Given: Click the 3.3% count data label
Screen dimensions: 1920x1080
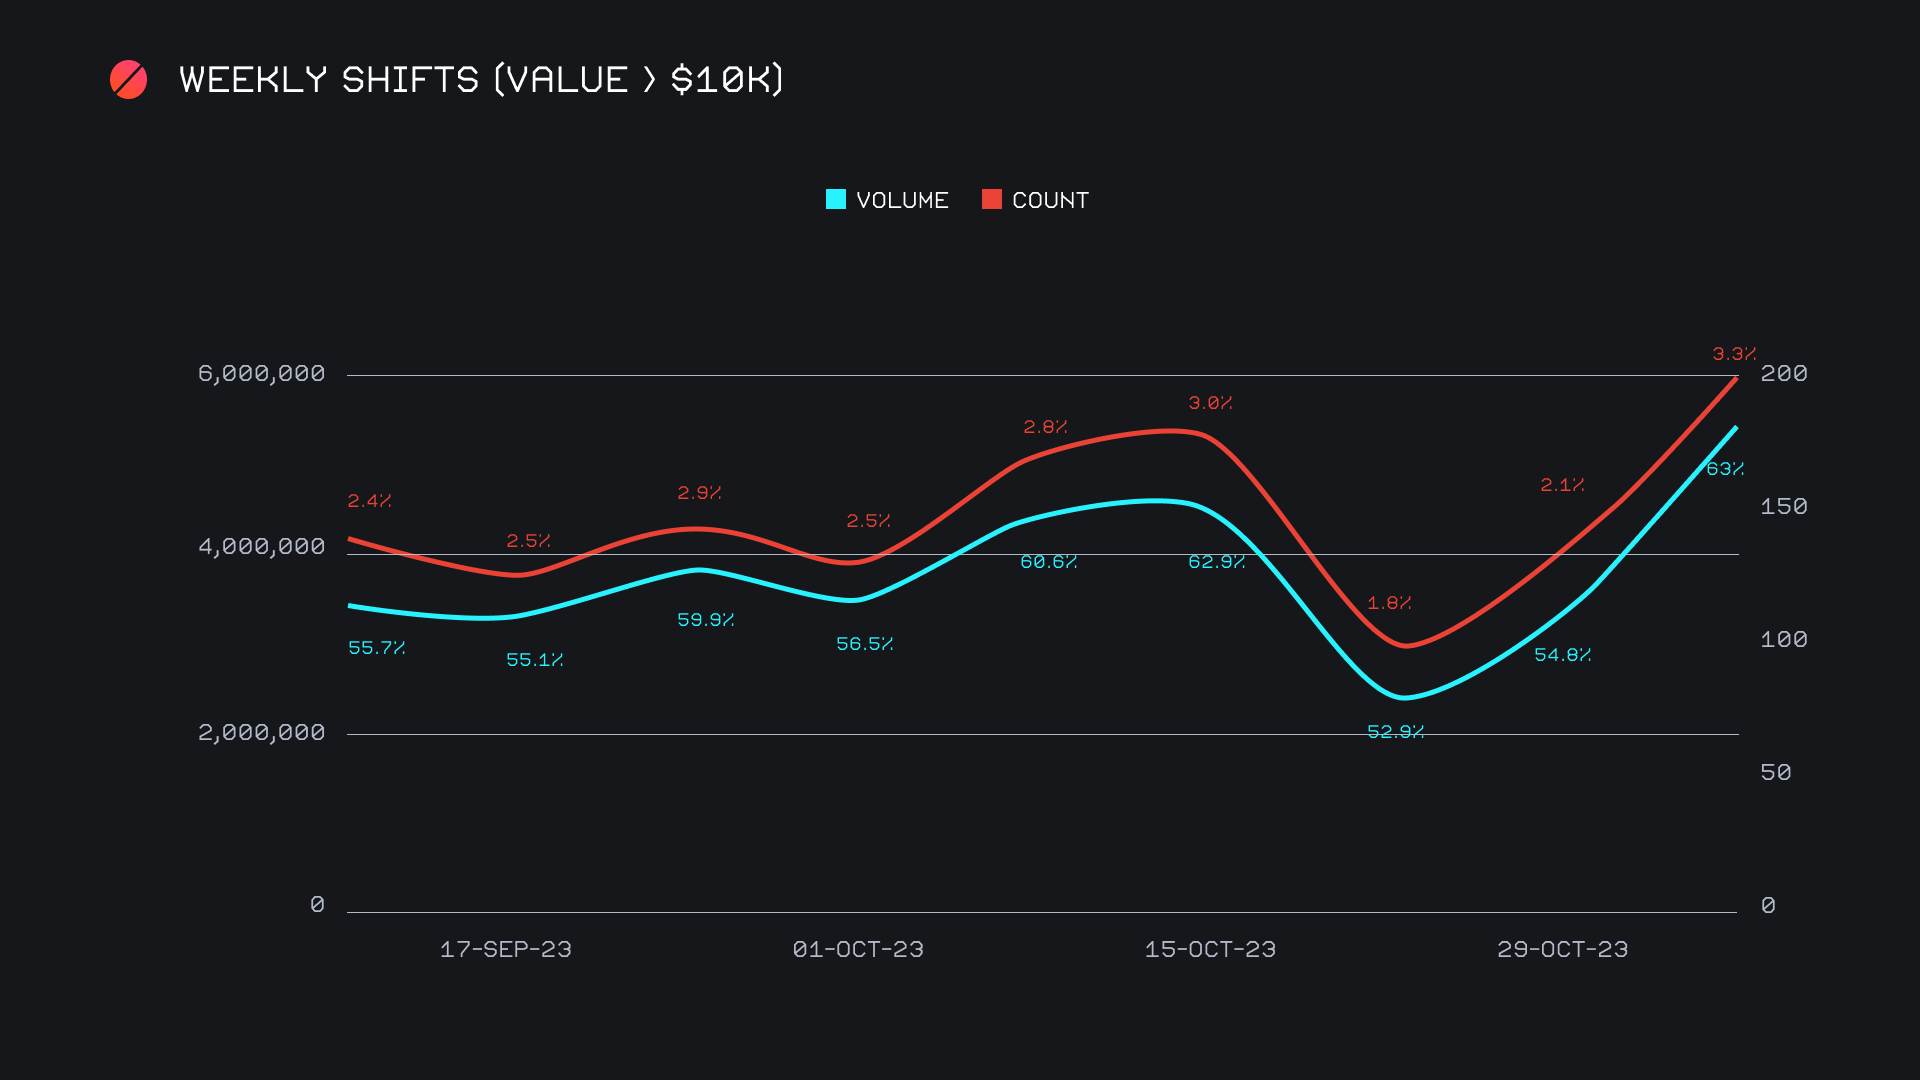Looking at the screenshot, I should click(1734, 354).
